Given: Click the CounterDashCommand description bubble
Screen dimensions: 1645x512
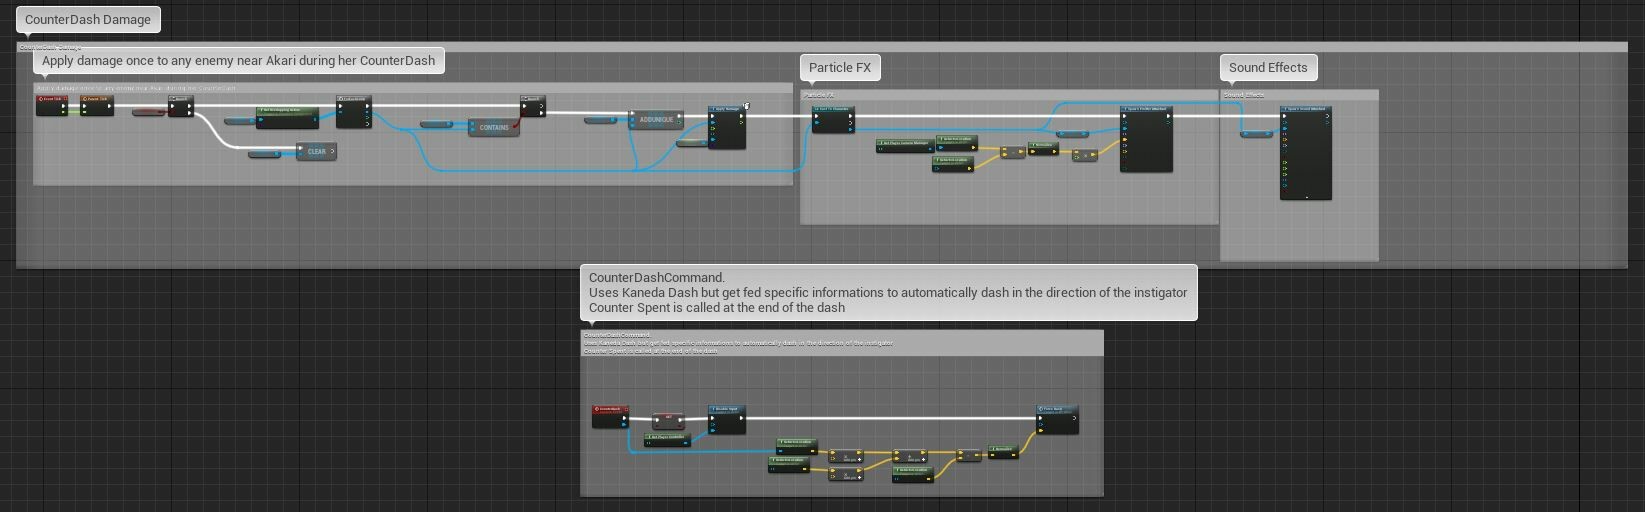Looking at the screenshot, I should pyautogui.click(x=888, y=292).
